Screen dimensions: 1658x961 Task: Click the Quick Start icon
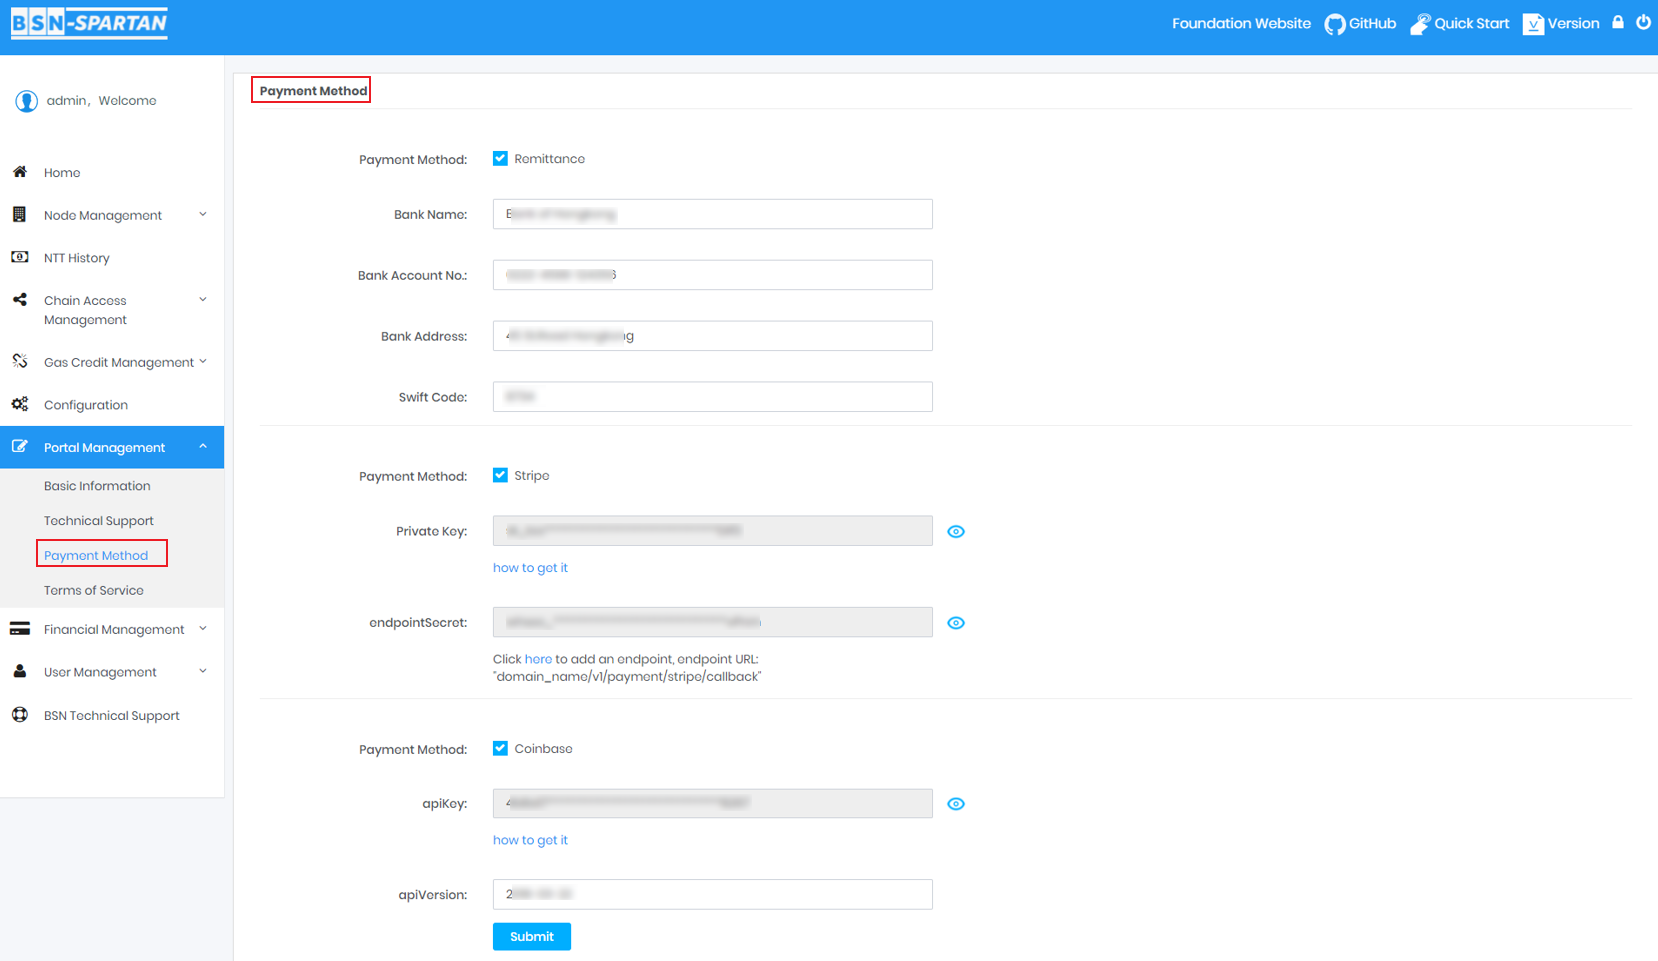coord(1420,23)
